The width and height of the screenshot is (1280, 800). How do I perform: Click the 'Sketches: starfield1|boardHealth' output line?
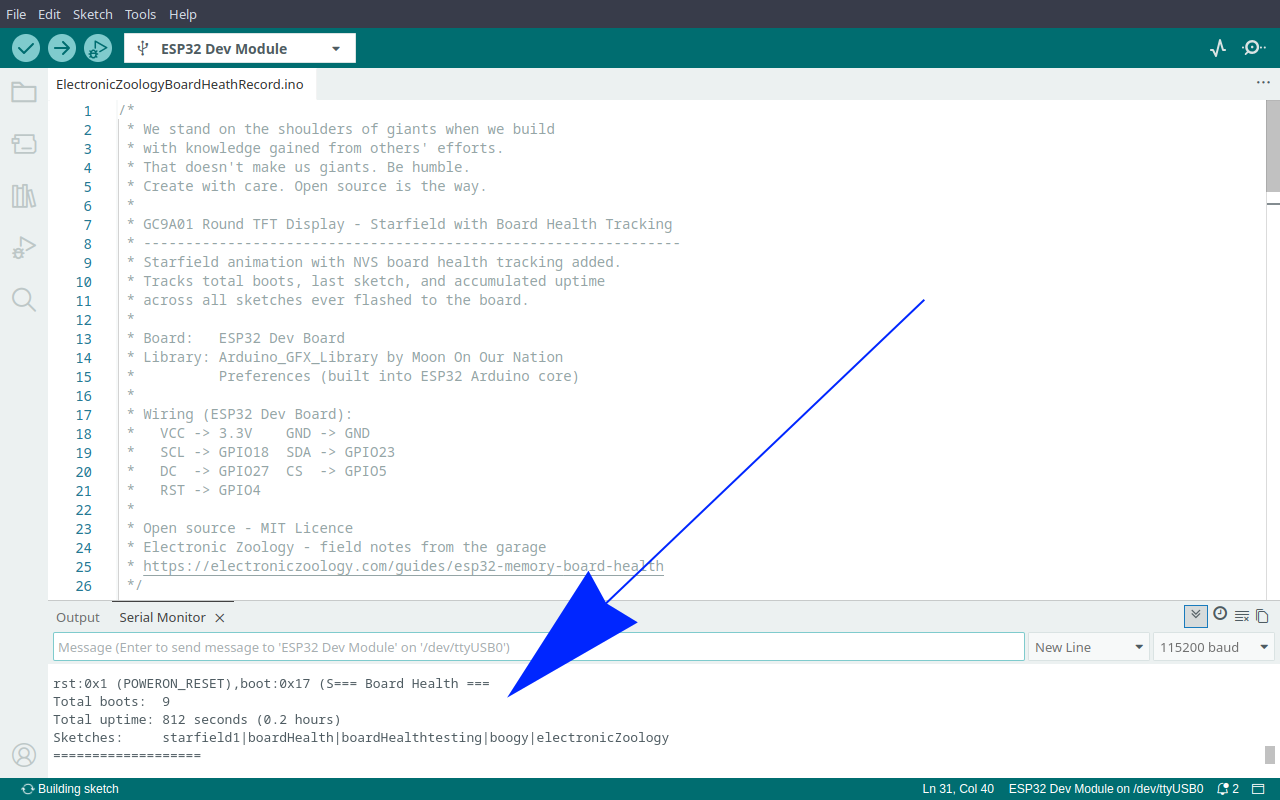click(x=361, y=738)
